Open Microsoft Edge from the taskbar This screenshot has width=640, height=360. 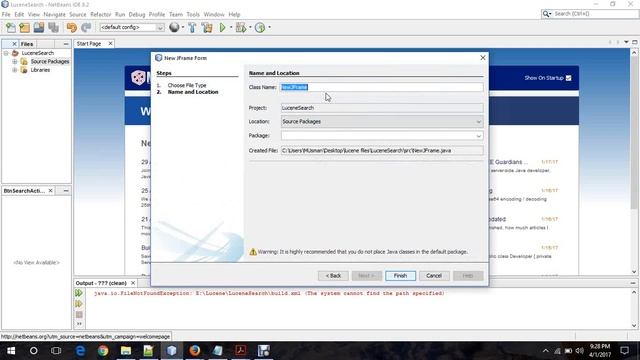pyautogui.click(x=80, y=351)
